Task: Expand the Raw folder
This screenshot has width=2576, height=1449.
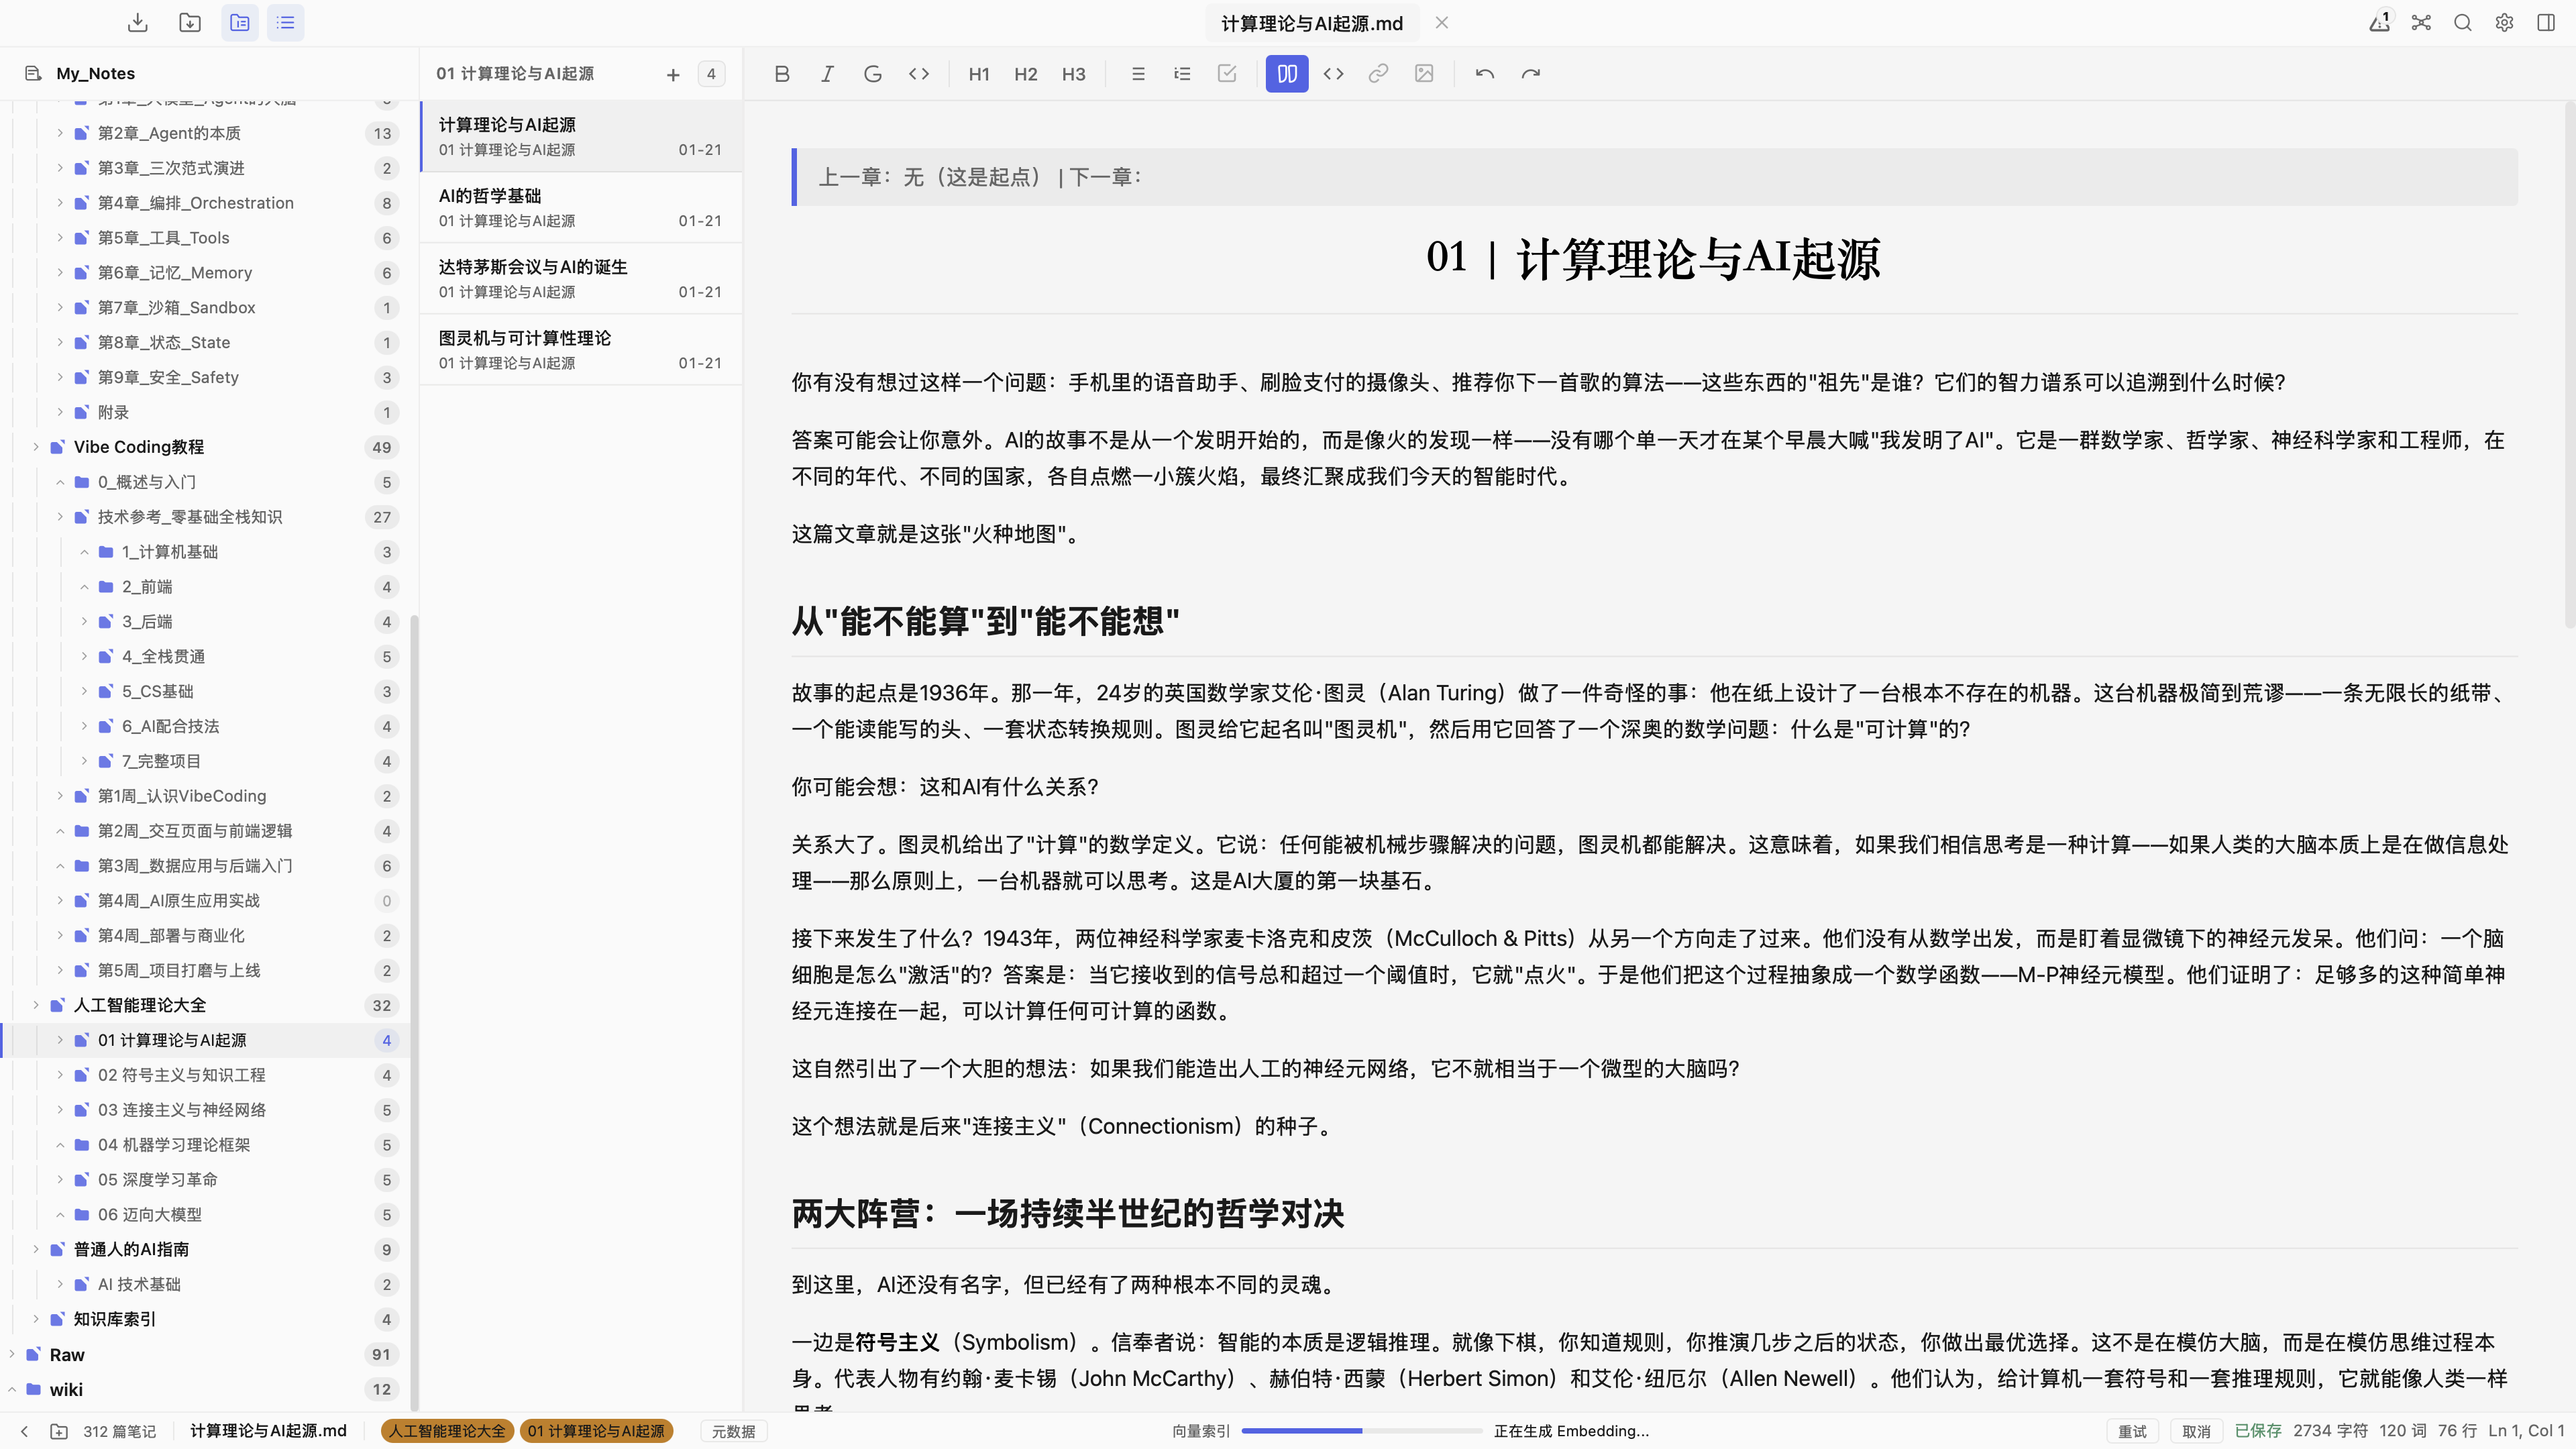Action: (12, 1354)
